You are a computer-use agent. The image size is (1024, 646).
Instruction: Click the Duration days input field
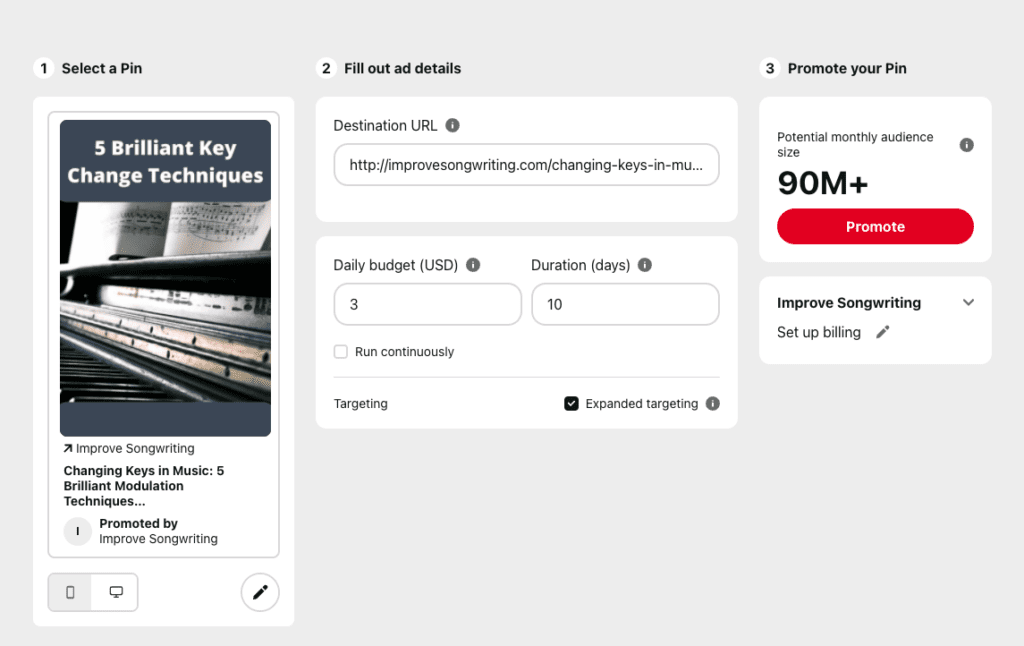point(624,304)
